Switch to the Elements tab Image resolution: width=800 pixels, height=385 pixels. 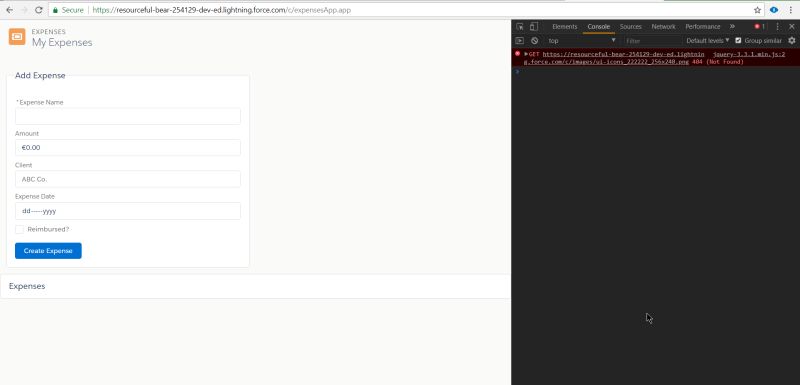tap(564, 27)
